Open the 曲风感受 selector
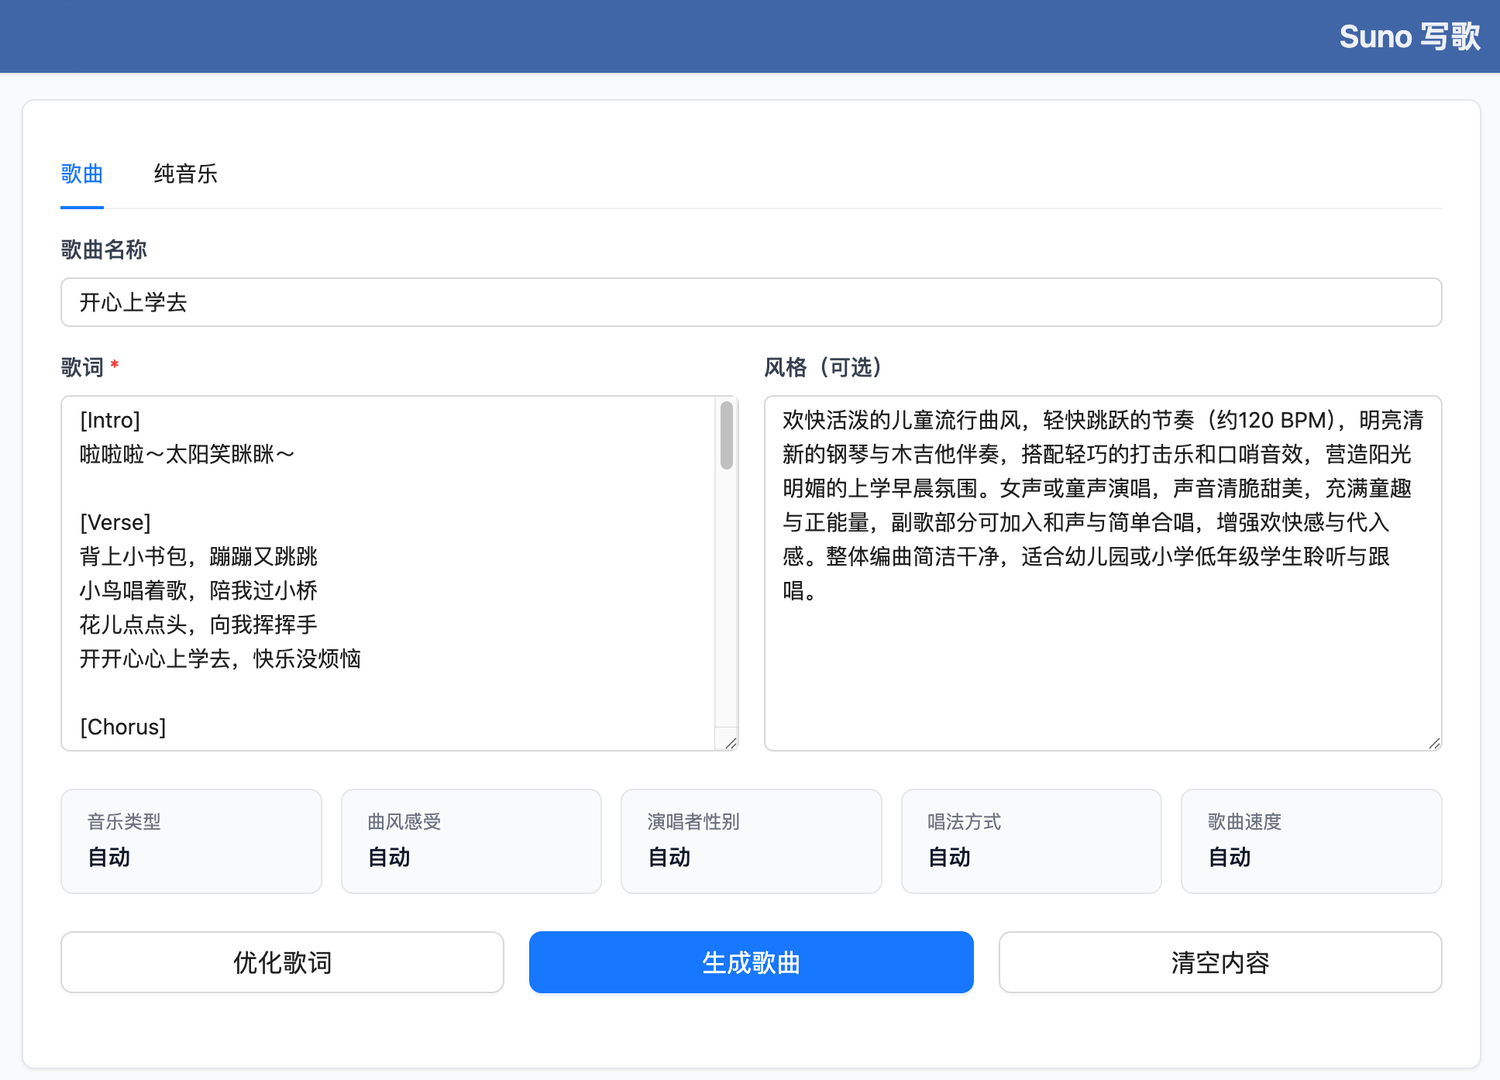 (x=470, y=840)
